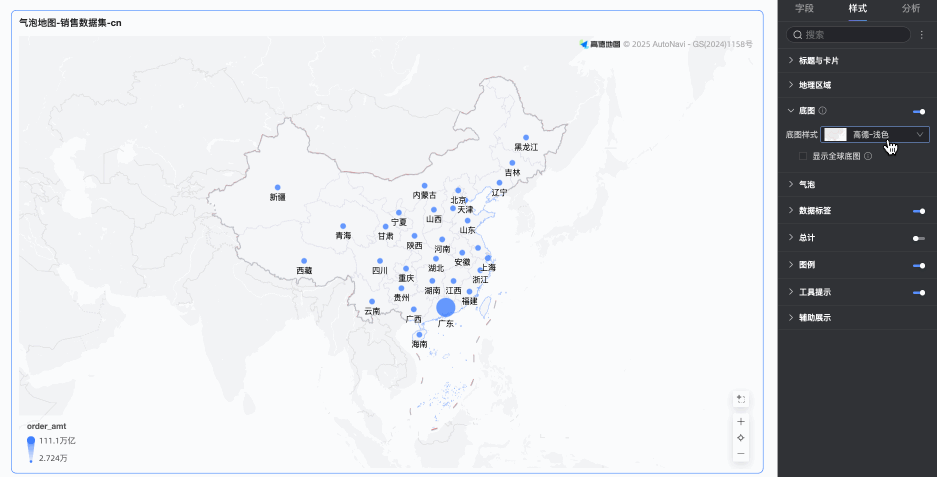
Task: Expand the 数据标签 section
Action: click(791, 210)
